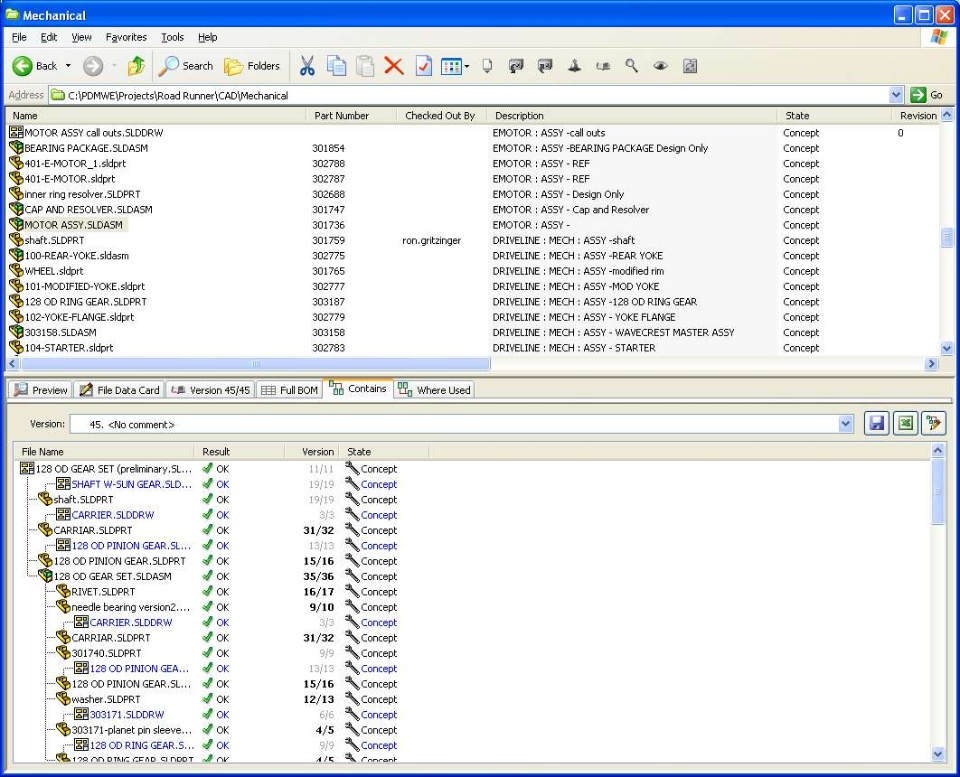The width and height of the screenshot is (960, 777).
Task: Click the Go button
Action: [x=927, y=95]
